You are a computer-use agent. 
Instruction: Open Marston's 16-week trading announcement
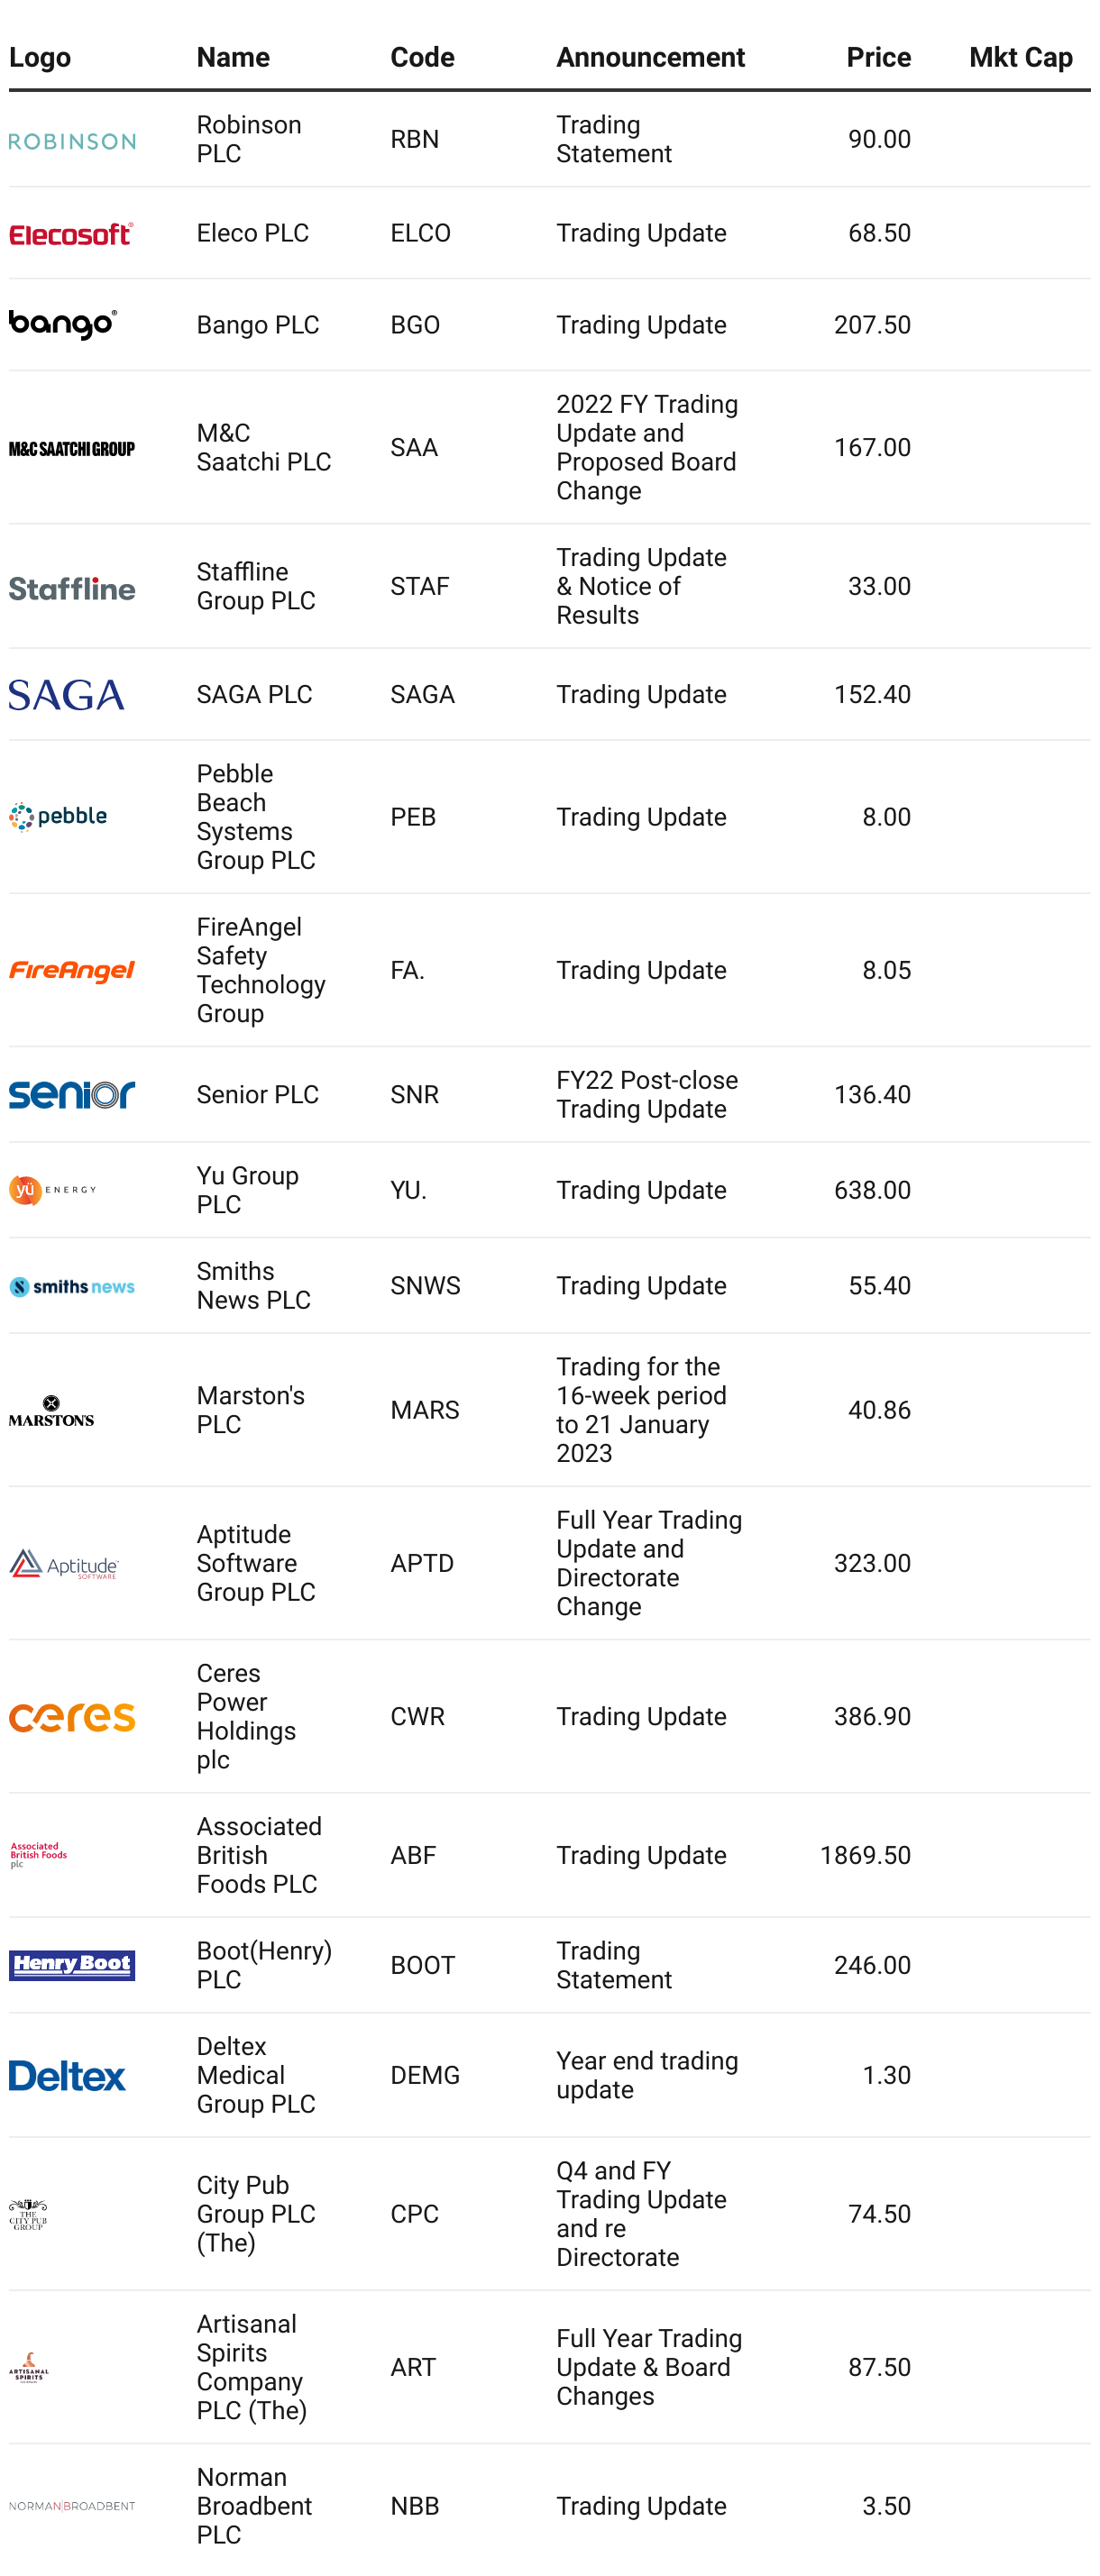641,1410
